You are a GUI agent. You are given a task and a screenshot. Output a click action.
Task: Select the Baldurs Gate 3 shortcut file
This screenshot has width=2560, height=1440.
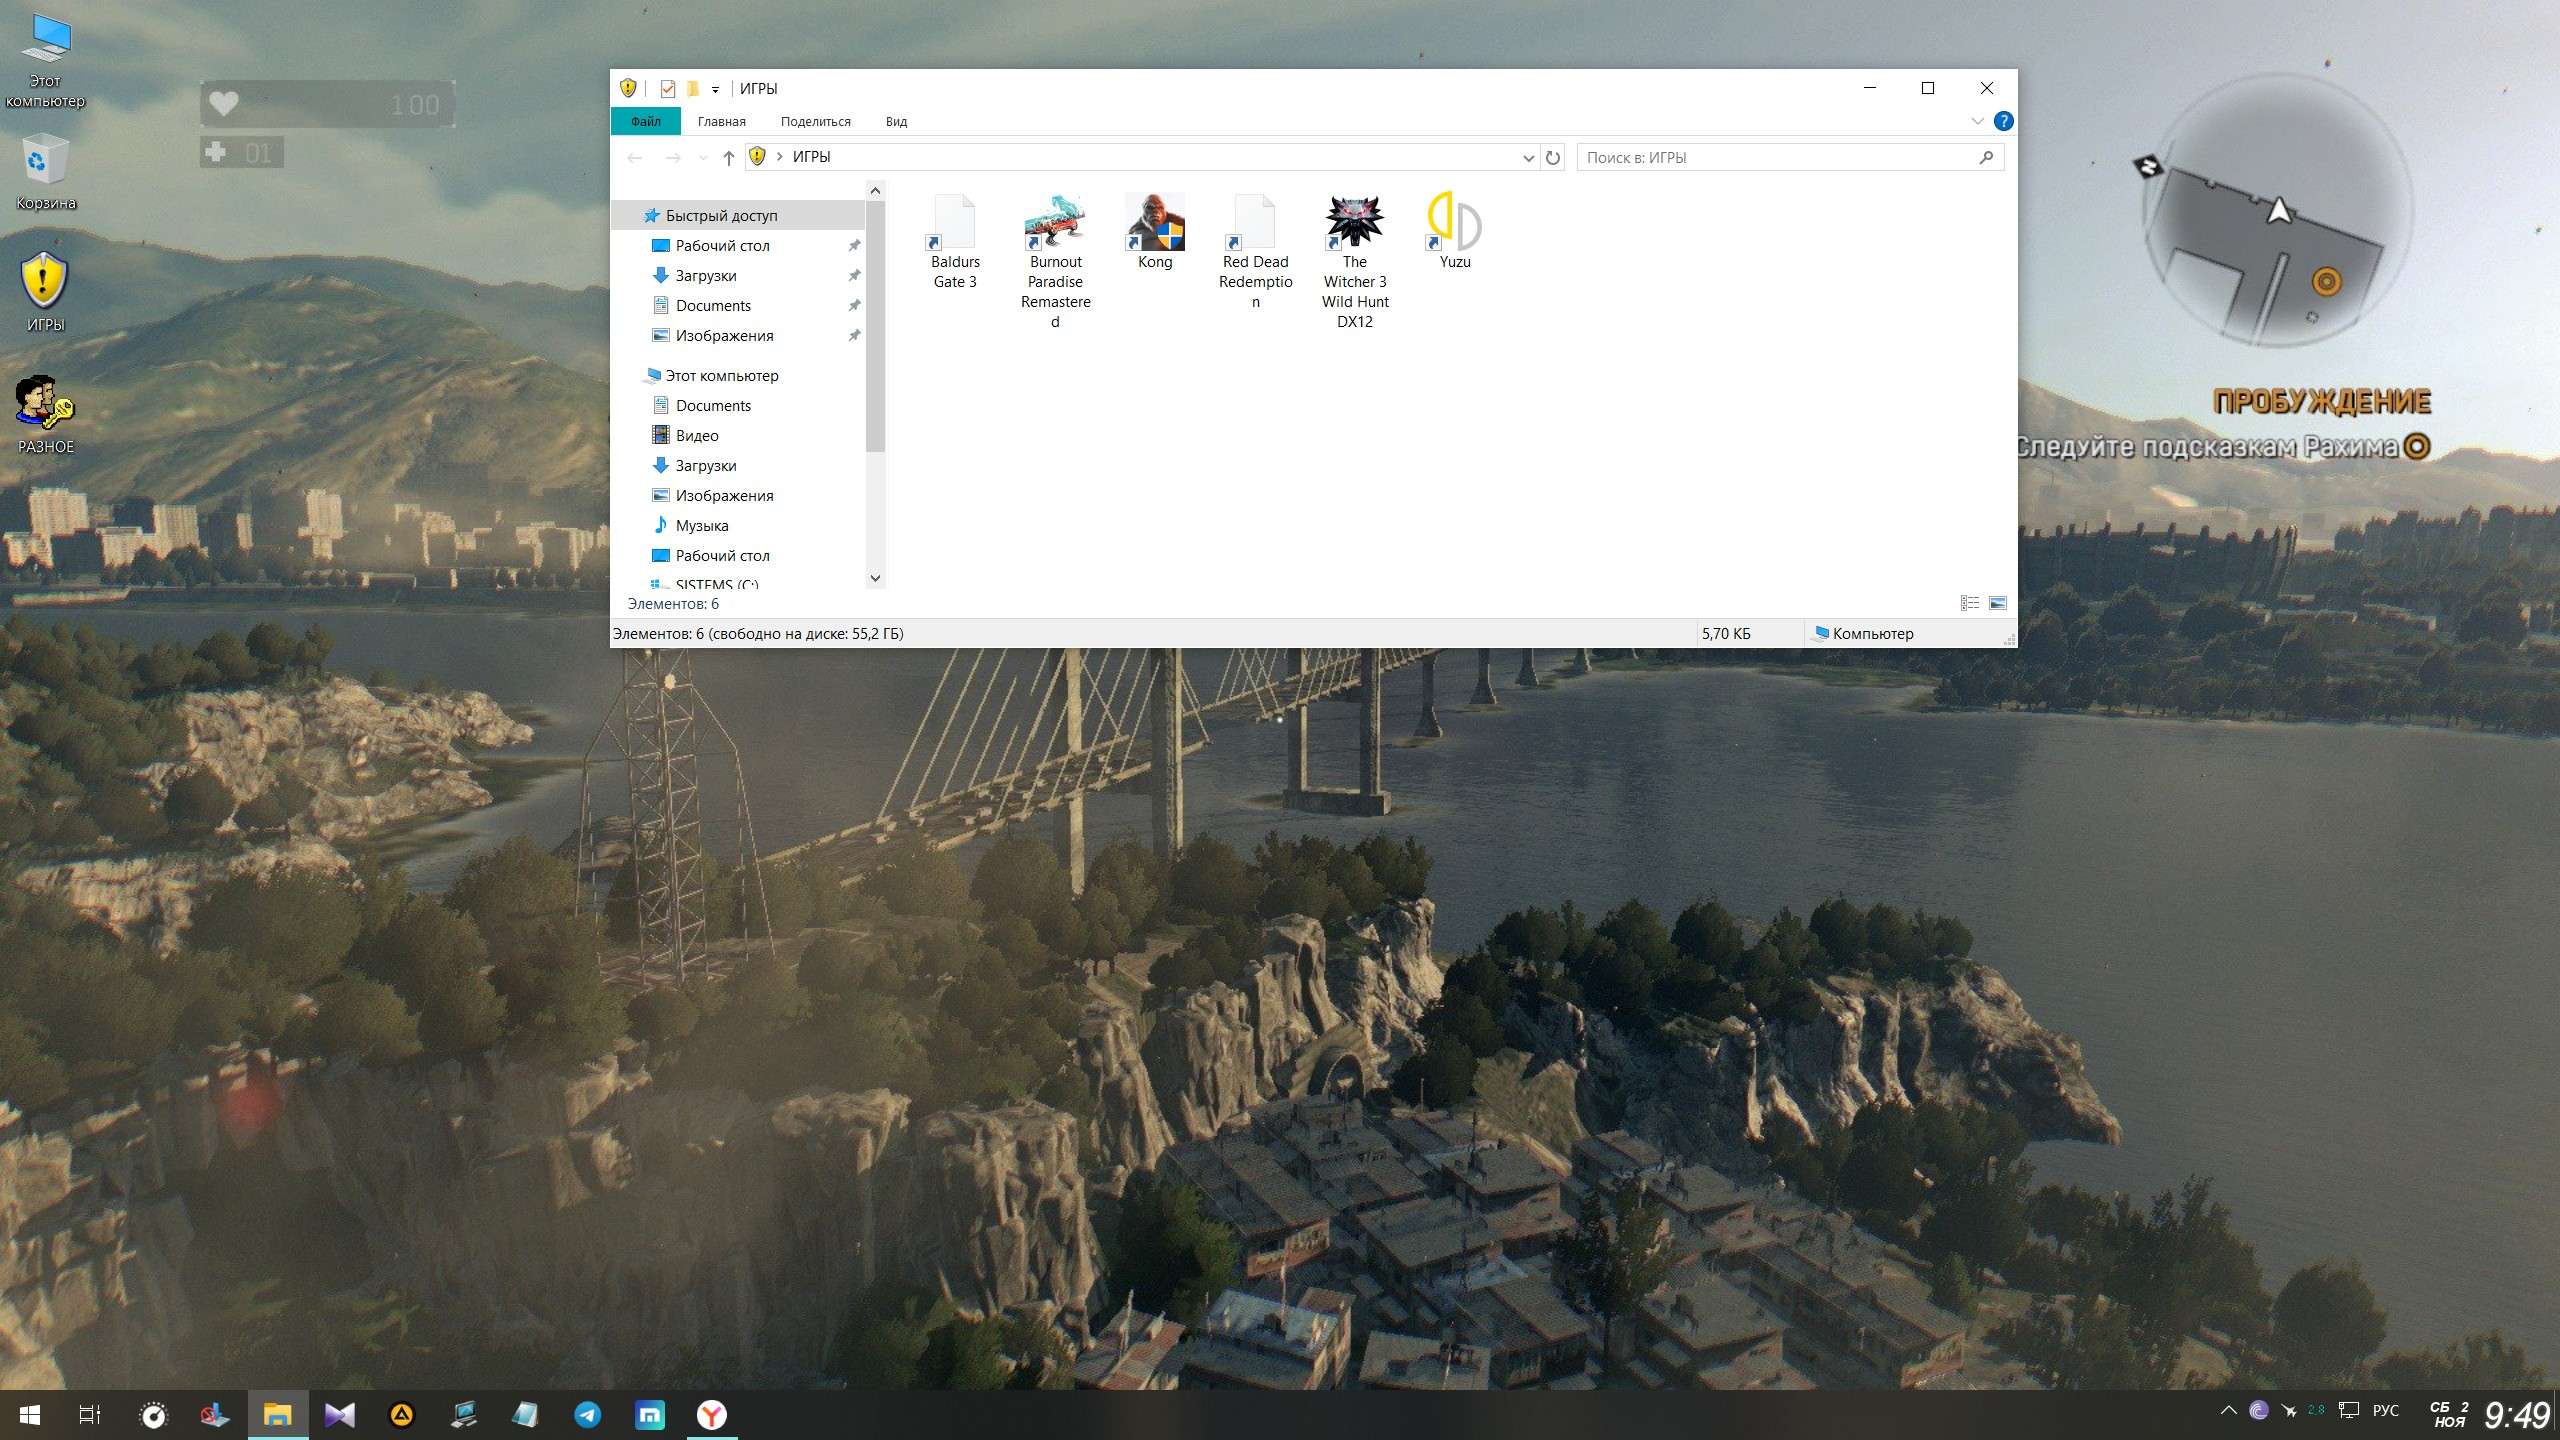tap(954, 222)
